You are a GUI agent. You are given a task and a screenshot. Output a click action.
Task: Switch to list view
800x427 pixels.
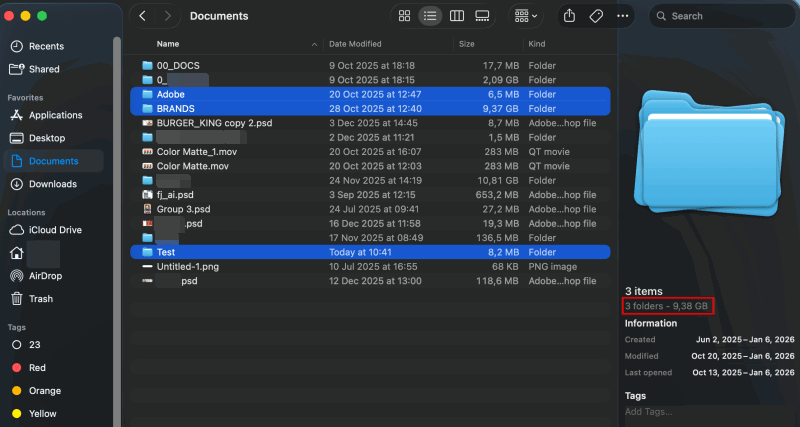pyautogui.click(x=430, y=16)
